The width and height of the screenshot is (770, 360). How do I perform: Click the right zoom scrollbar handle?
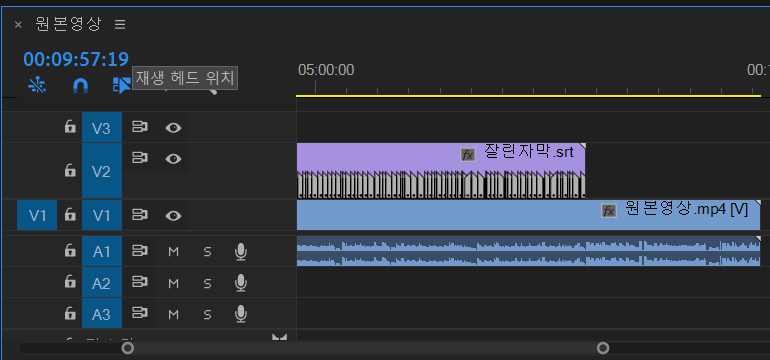(603, 348)
